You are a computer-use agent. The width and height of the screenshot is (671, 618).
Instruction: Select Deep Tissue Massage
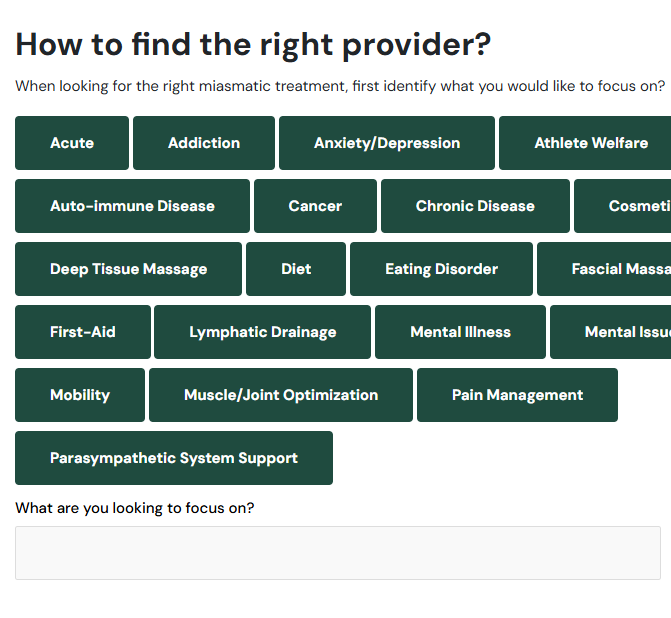[x=128, y=269]
